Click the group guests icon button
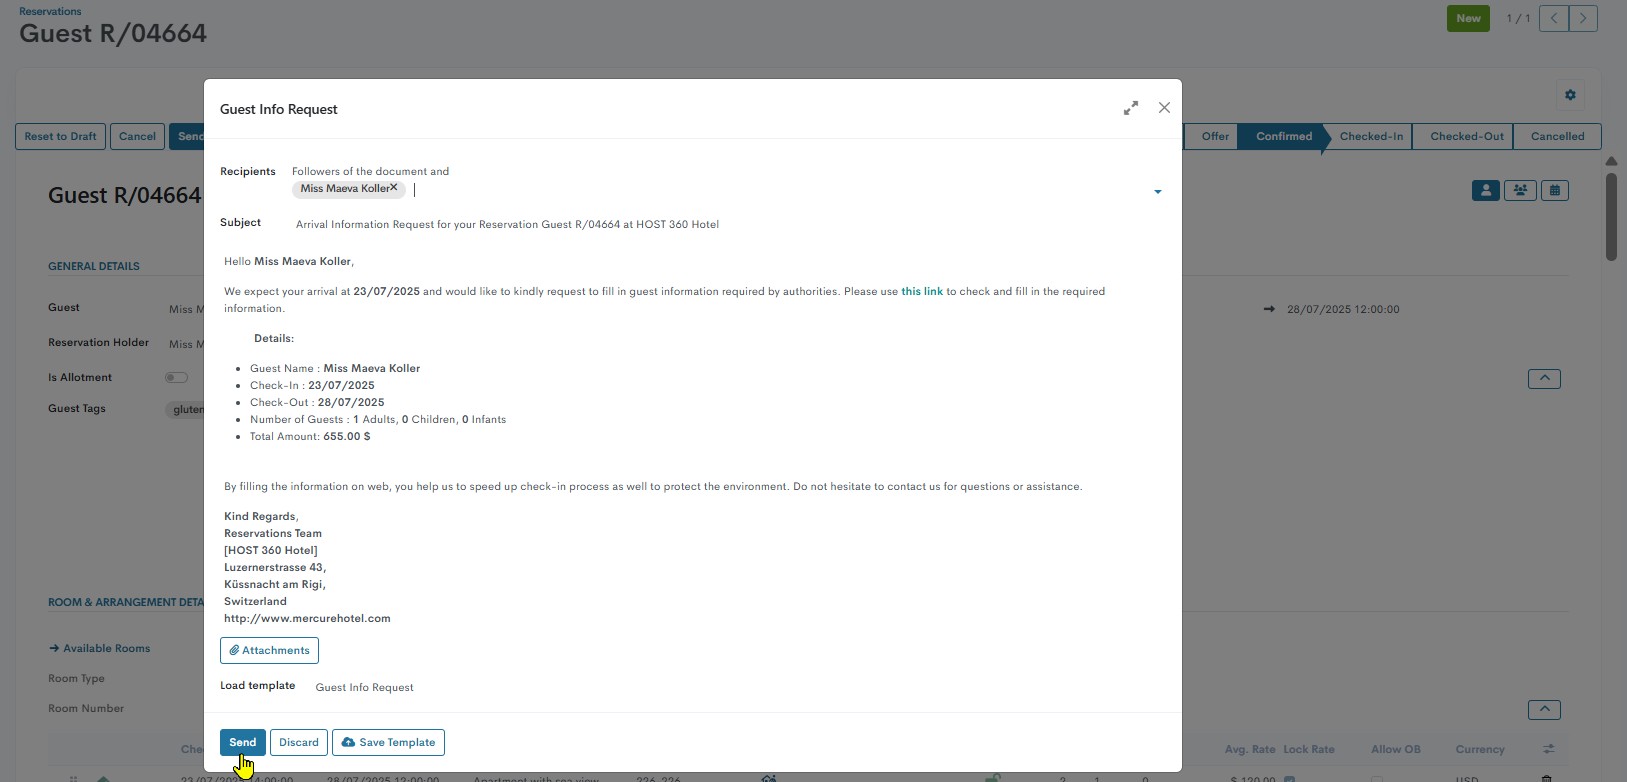Image resolution: width=1627 pixels, height=782 pixels. [1520, 190]
